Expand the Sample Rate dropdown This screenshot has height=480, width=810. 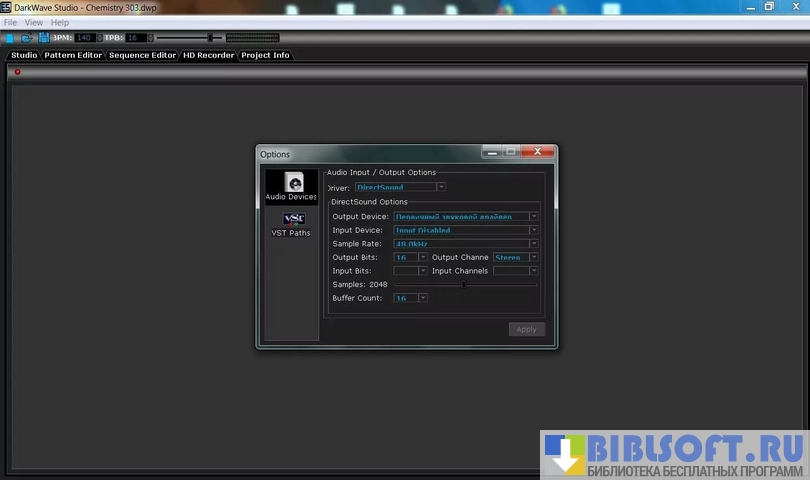pyautogui.click(x=534, y=244)
